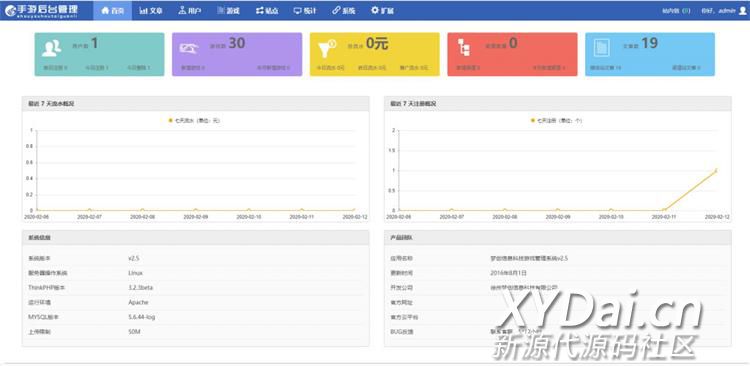Viewport: 750px width, 366px height.
Task: Click the 手游后台管理 logo
Action: tap(41, 10)
